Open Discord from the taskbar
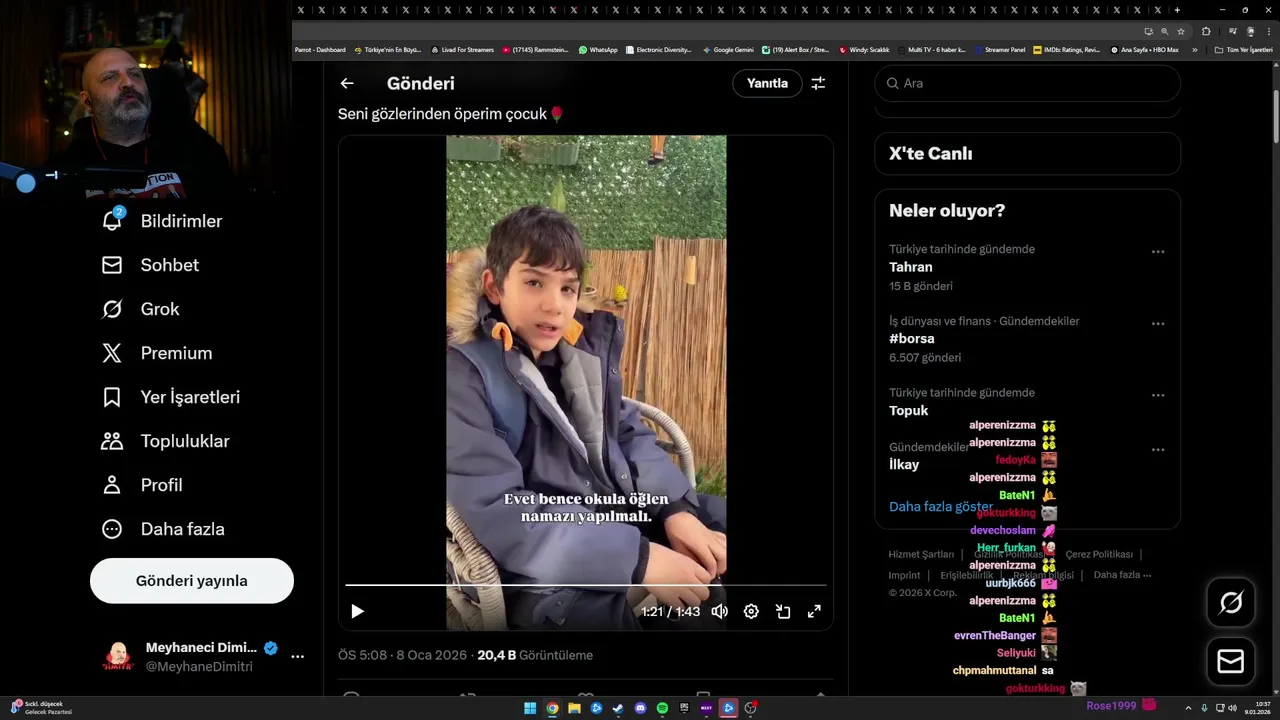 pyautogui.click(x=641, y=708)
